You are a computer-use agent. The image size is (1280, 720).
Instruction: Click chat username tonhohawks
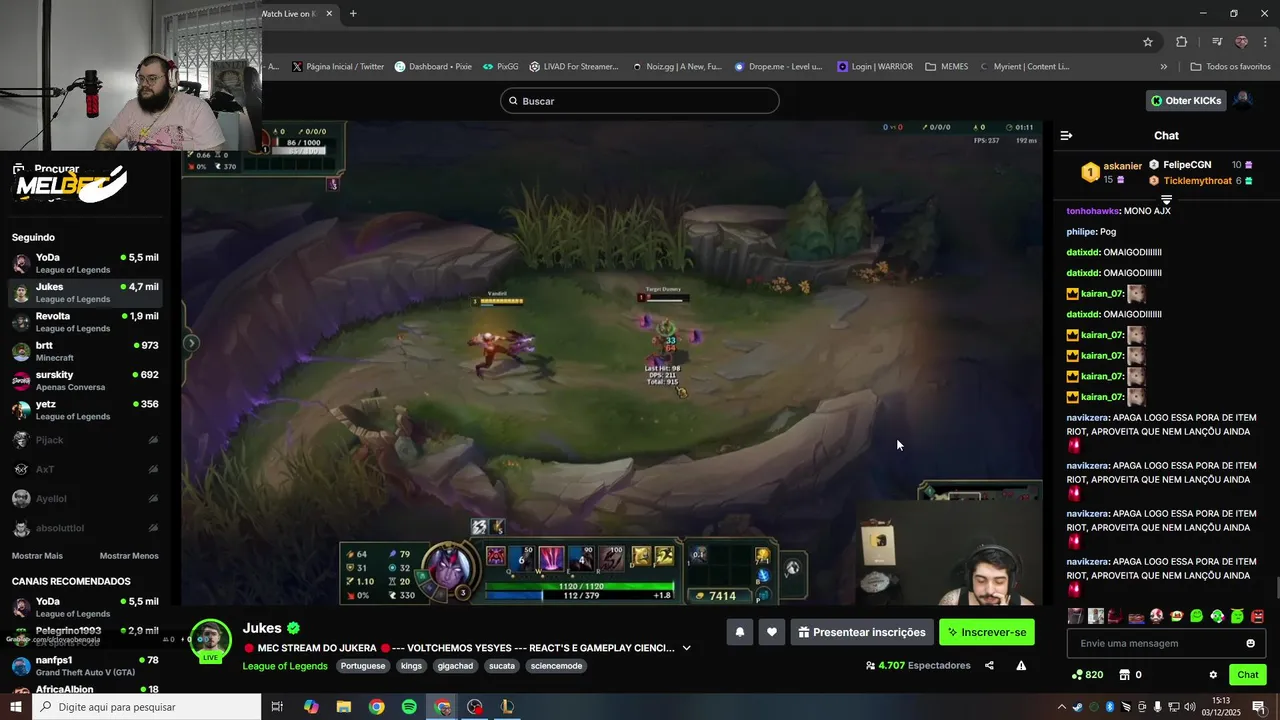pyautogui.click(x=1093, y=211)
